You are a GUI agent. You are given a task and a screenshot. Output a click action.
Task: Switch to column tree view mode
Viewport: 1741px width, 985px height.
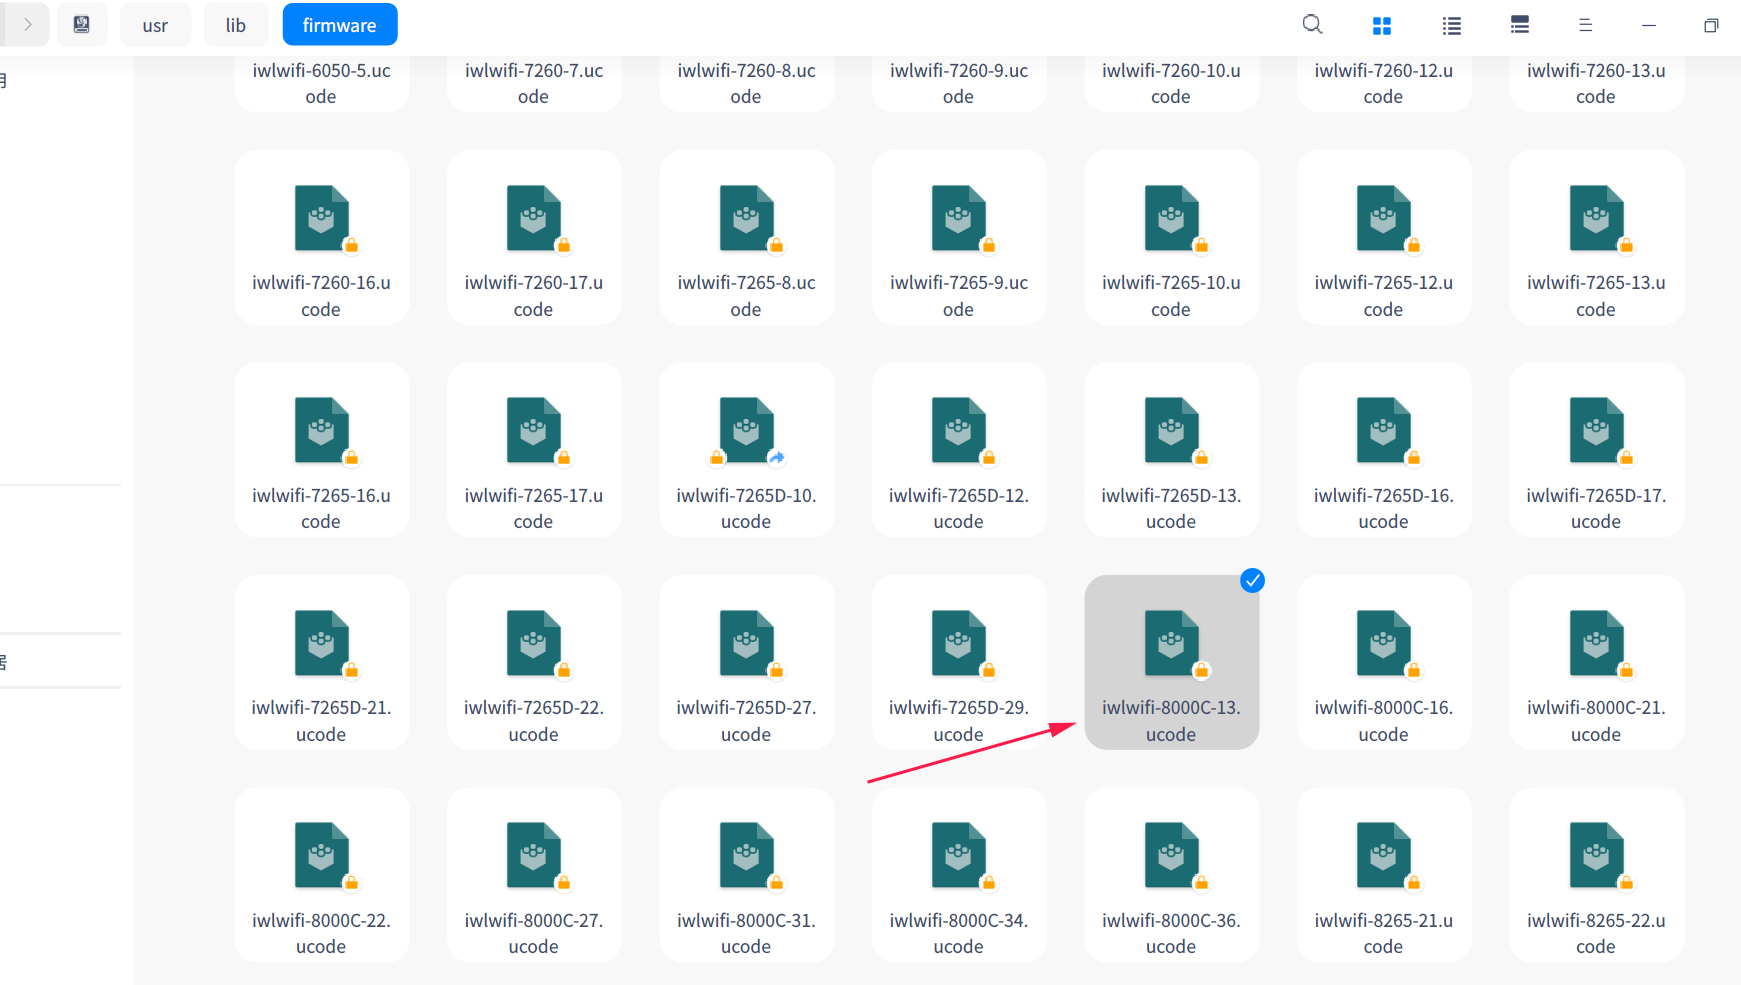1519,26
